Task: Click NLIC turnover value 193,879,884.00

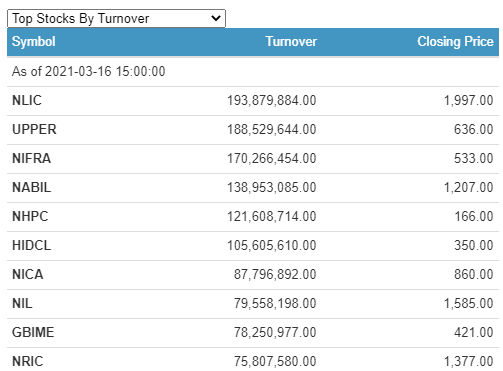Action: (272, 100)
